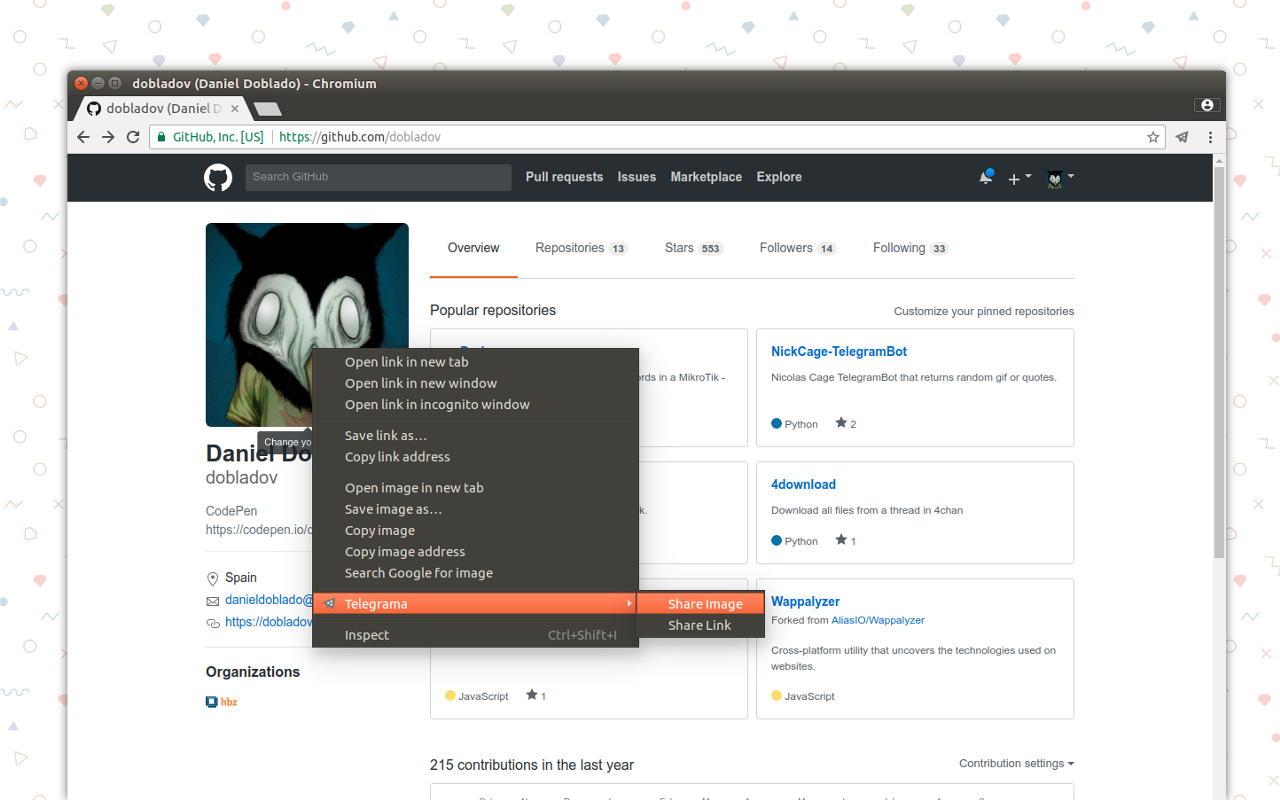Click the Spain location text
Image resolution: width=1280 pixels, height=800 pixels.
[241, 578]
